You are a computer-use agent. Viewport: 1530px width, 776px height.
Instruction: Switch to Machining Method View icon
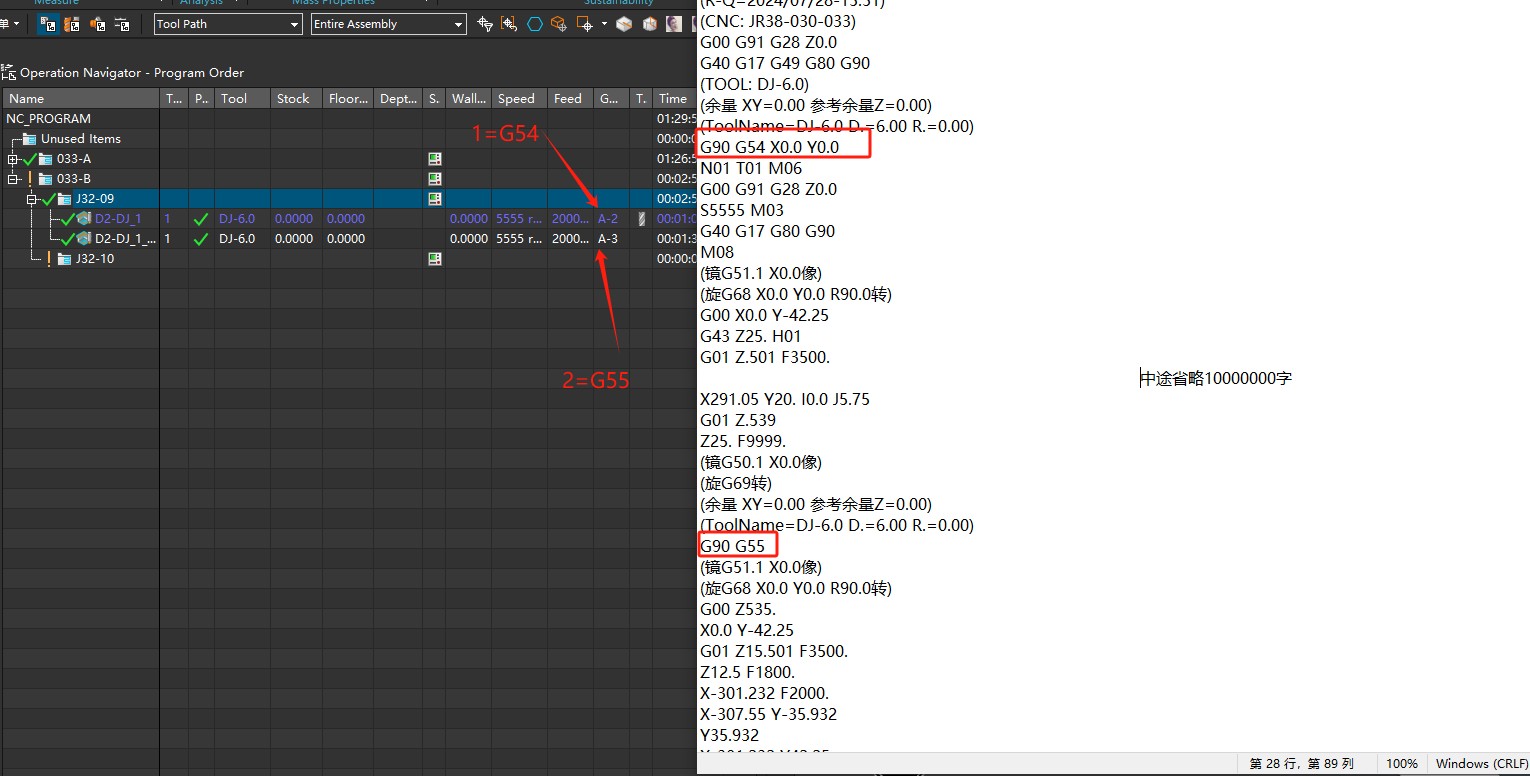(x=121, y=24)
